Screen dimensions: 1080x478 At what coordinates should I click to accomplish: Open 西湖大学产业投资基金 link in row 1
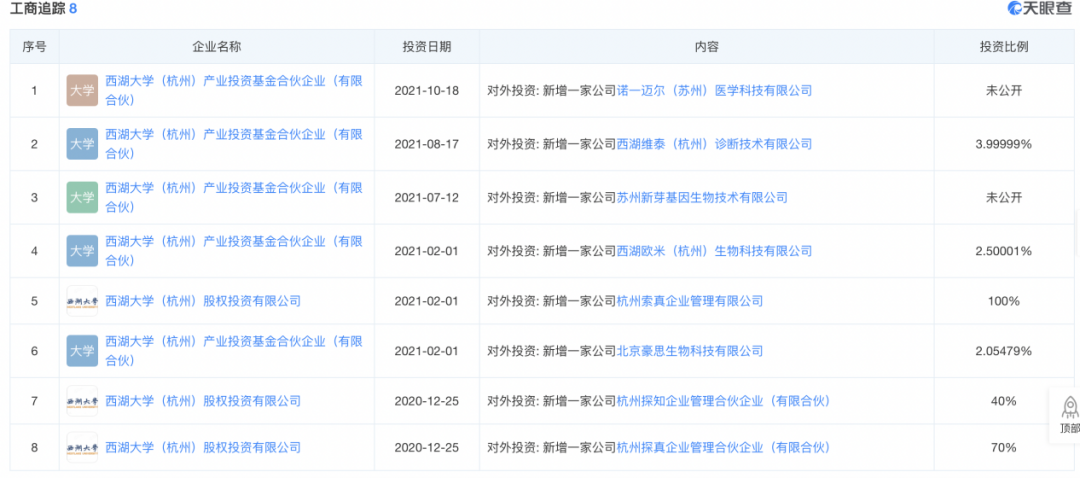[233, 90]
